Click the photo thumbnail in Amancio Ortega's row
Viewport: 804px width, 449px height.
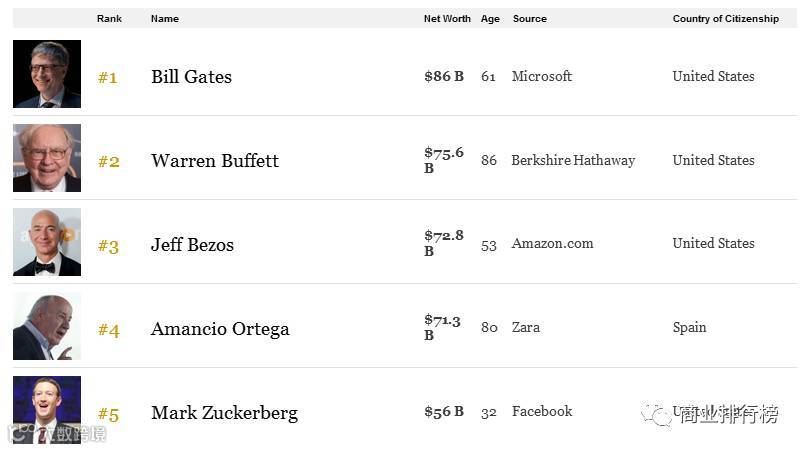(x=47, y=326)
